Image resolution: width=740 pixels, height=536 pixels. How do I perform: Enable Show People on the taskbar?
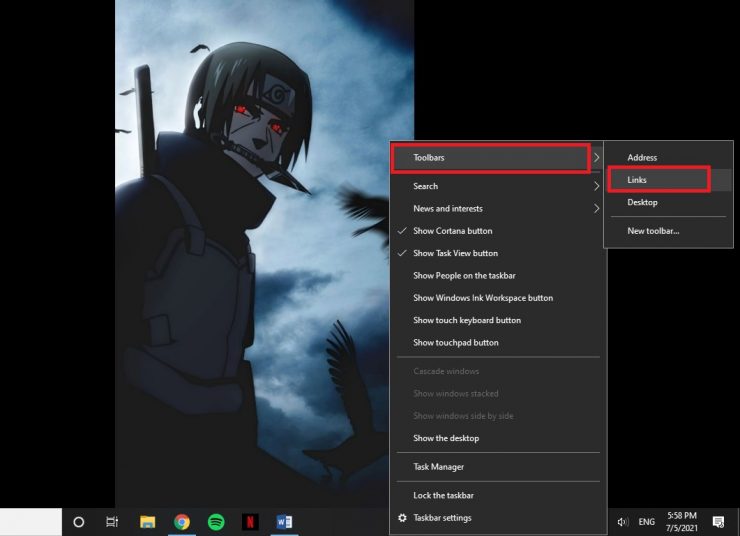click(498, 276)
